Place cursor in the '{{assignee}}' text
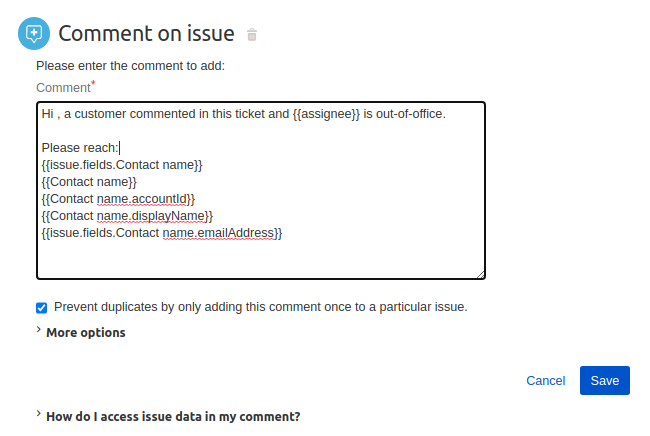 tap(326, 114)
